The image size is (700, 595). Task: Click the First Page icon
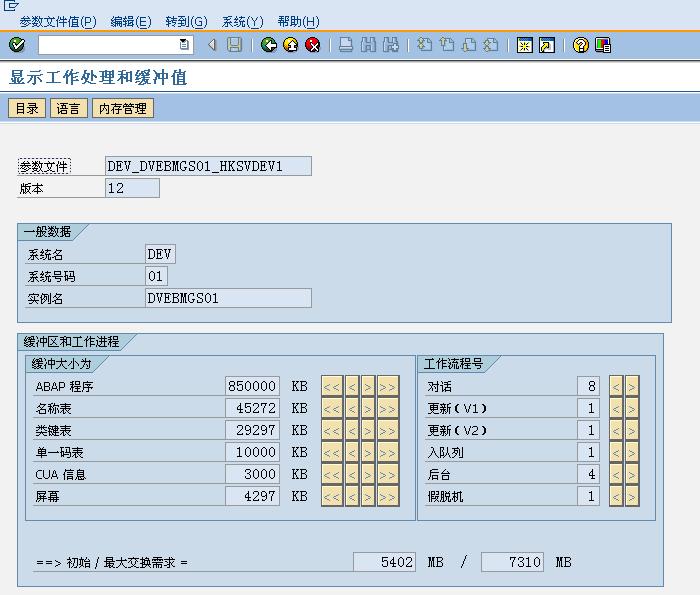424,45
